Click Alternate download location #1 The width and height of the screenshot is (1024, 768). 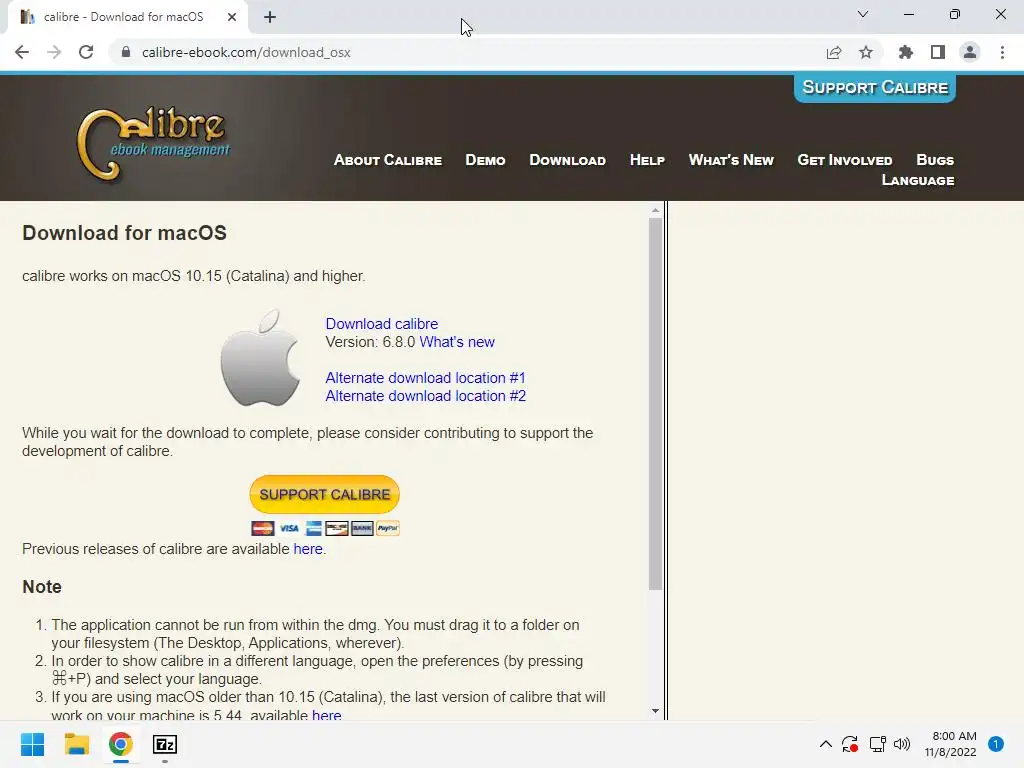click(x=425, y=378)
